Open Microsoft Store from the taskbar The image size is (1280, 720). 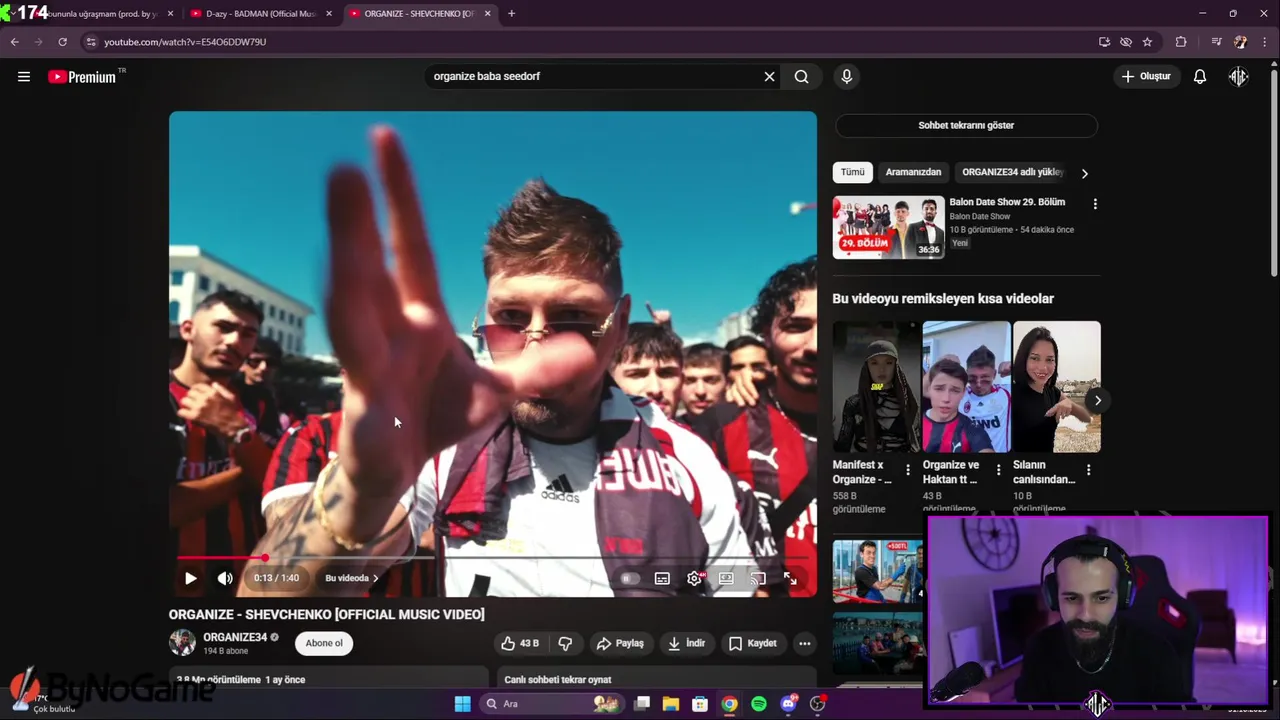tap(700, 704)
